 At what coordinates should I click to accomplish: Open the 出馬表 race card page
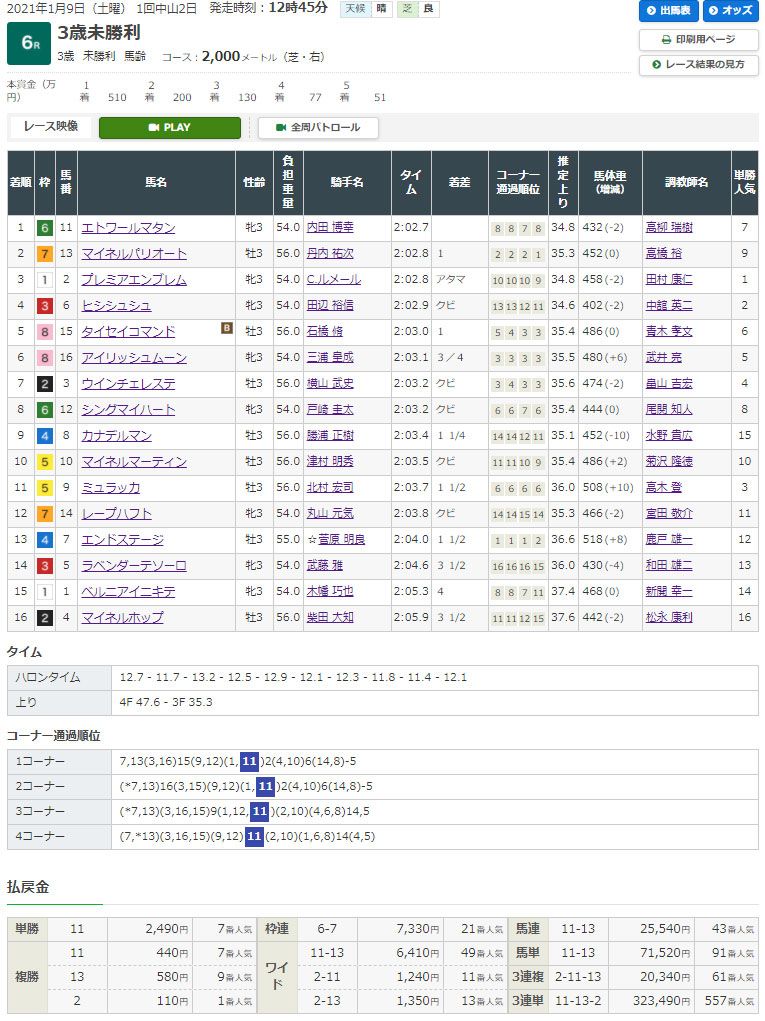(x=668, y=11)
